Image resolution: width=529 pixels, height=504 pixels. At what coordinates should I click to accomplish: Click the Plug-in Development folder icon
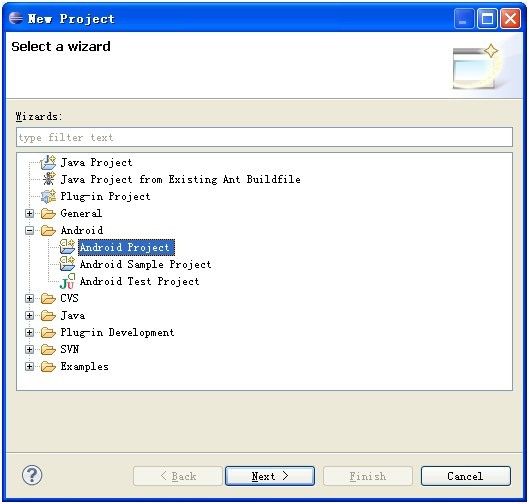tap(48, 333)
